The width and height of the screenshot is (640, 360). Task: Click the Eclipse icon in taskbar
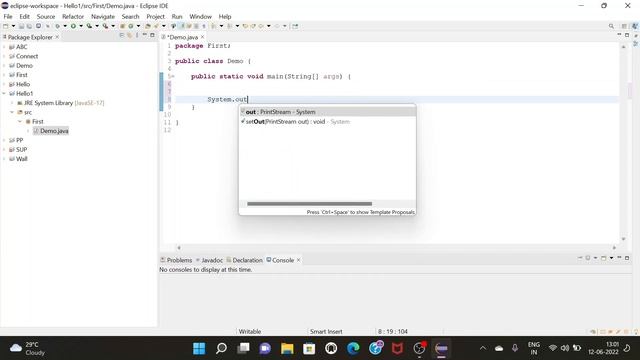click(441, 348)
